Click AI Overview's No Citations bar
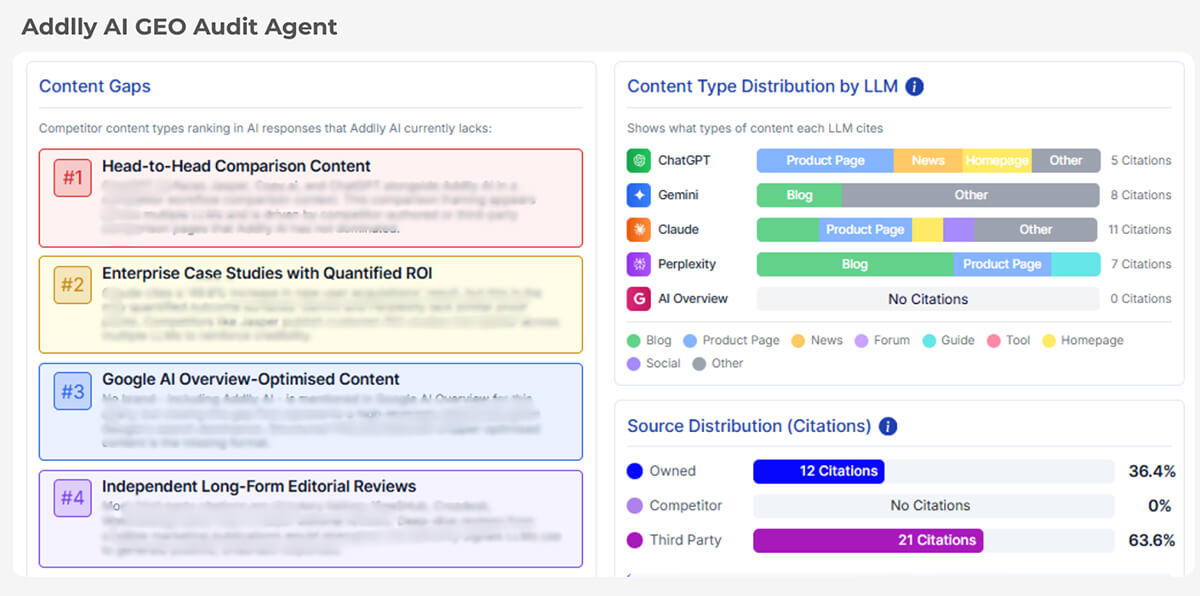 click(928, 298)
